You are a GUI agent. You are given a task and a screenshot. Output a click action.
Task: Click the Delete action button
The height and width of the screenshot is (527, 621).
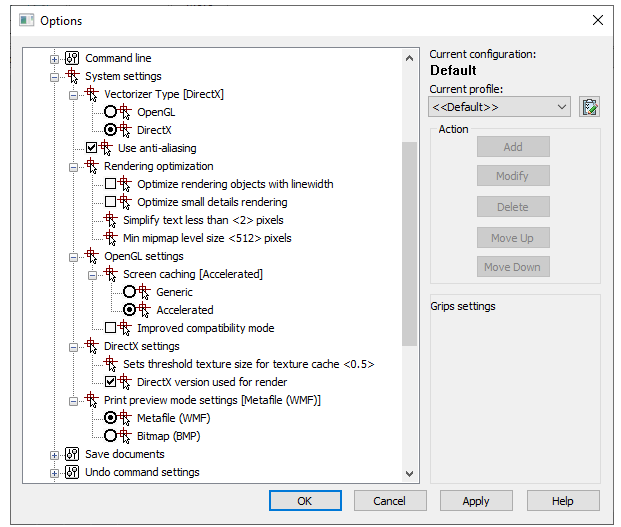point(513,207)
